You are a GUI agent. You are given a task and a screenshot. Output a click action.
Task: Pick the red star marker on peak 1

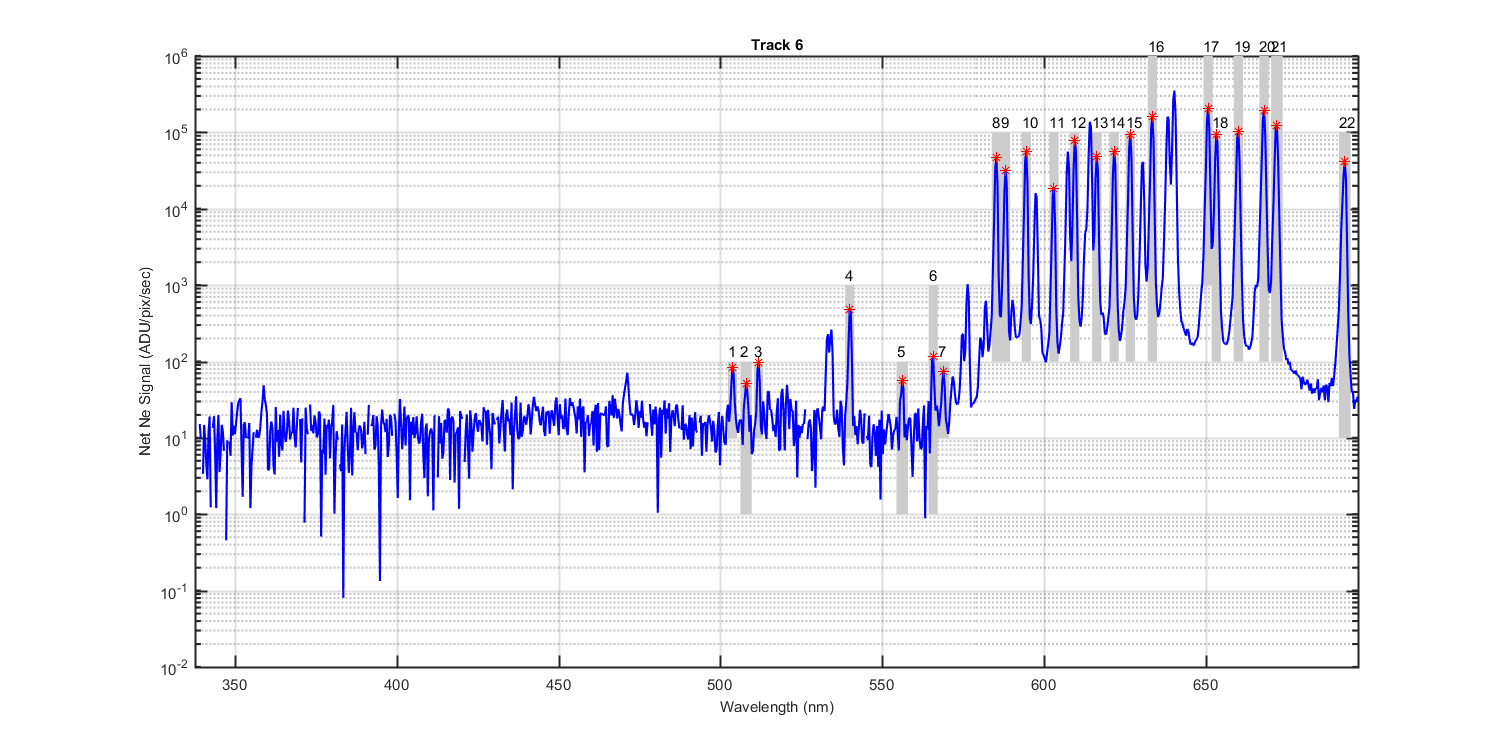point(732,367)
